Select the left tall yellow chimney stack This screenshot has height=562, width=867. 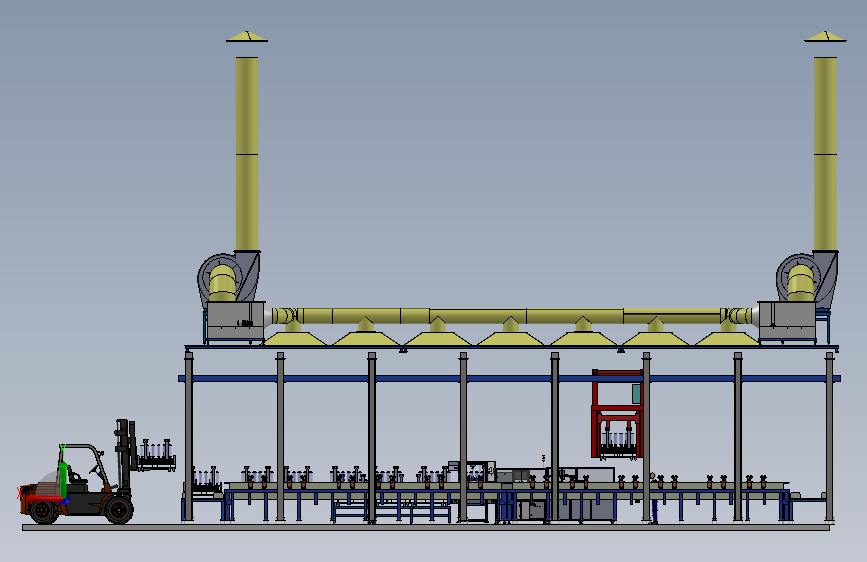point(247,154)
